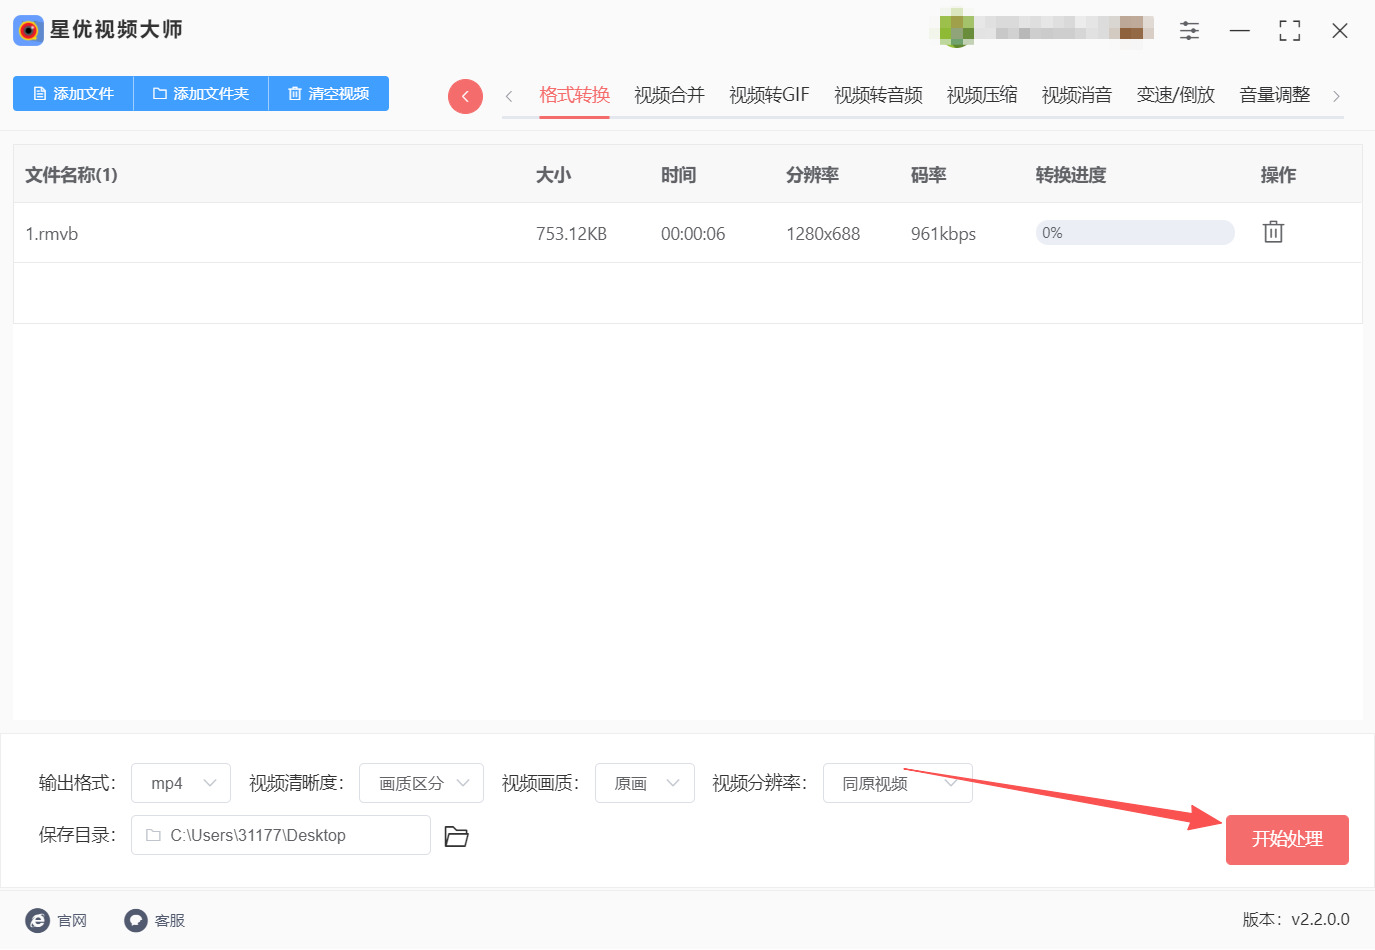Select the 视频转GIF tab

768,94
